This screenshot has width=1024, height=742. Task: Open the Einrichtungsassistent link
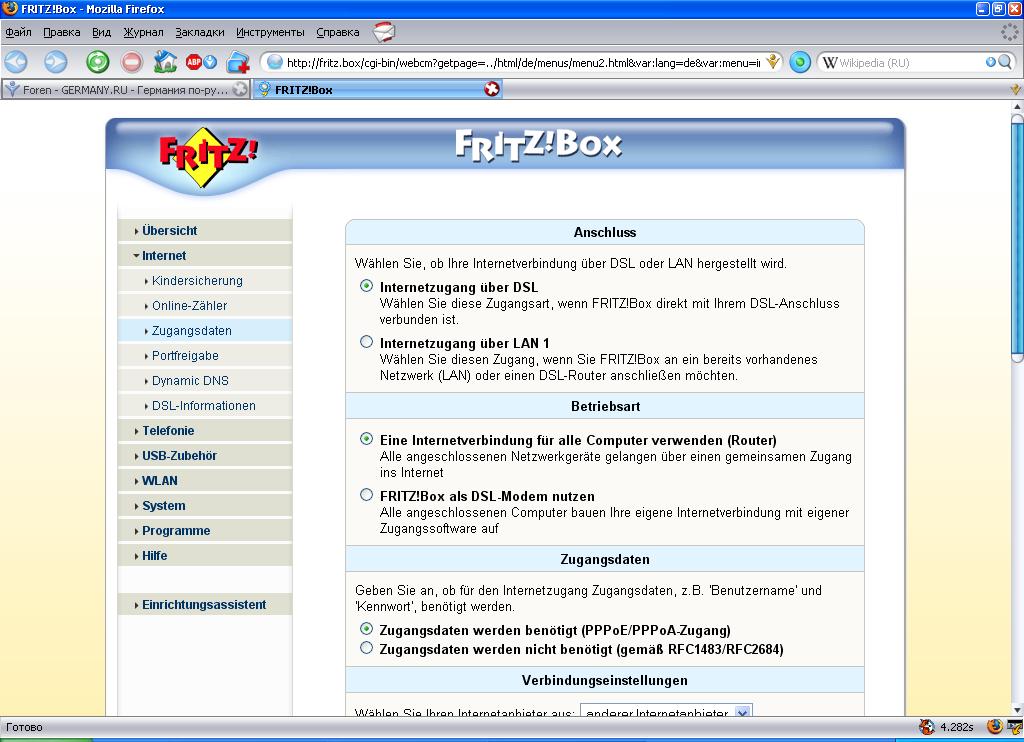(x=204, y=605)
